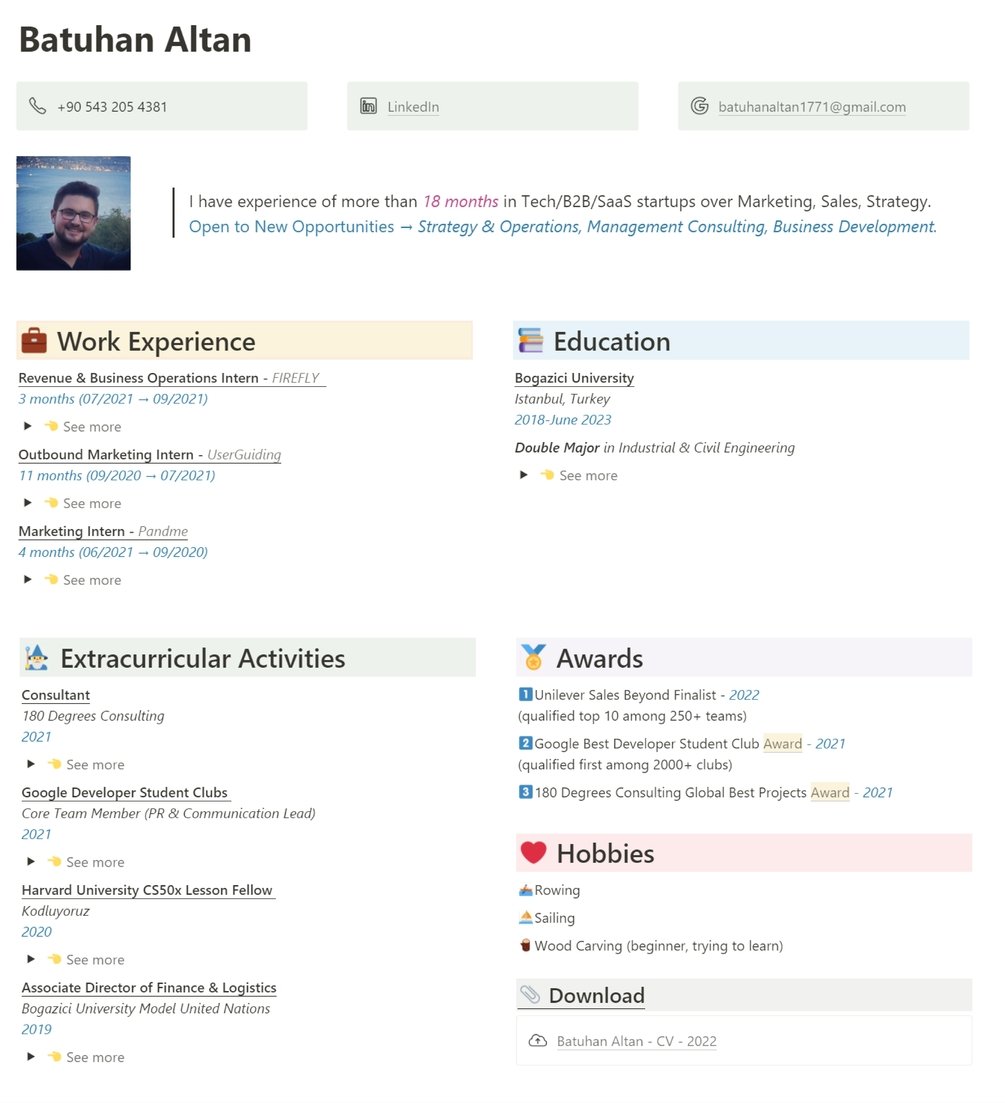Click the paperclip icon beside Download
The image size is (1005, 1103).
530,995
